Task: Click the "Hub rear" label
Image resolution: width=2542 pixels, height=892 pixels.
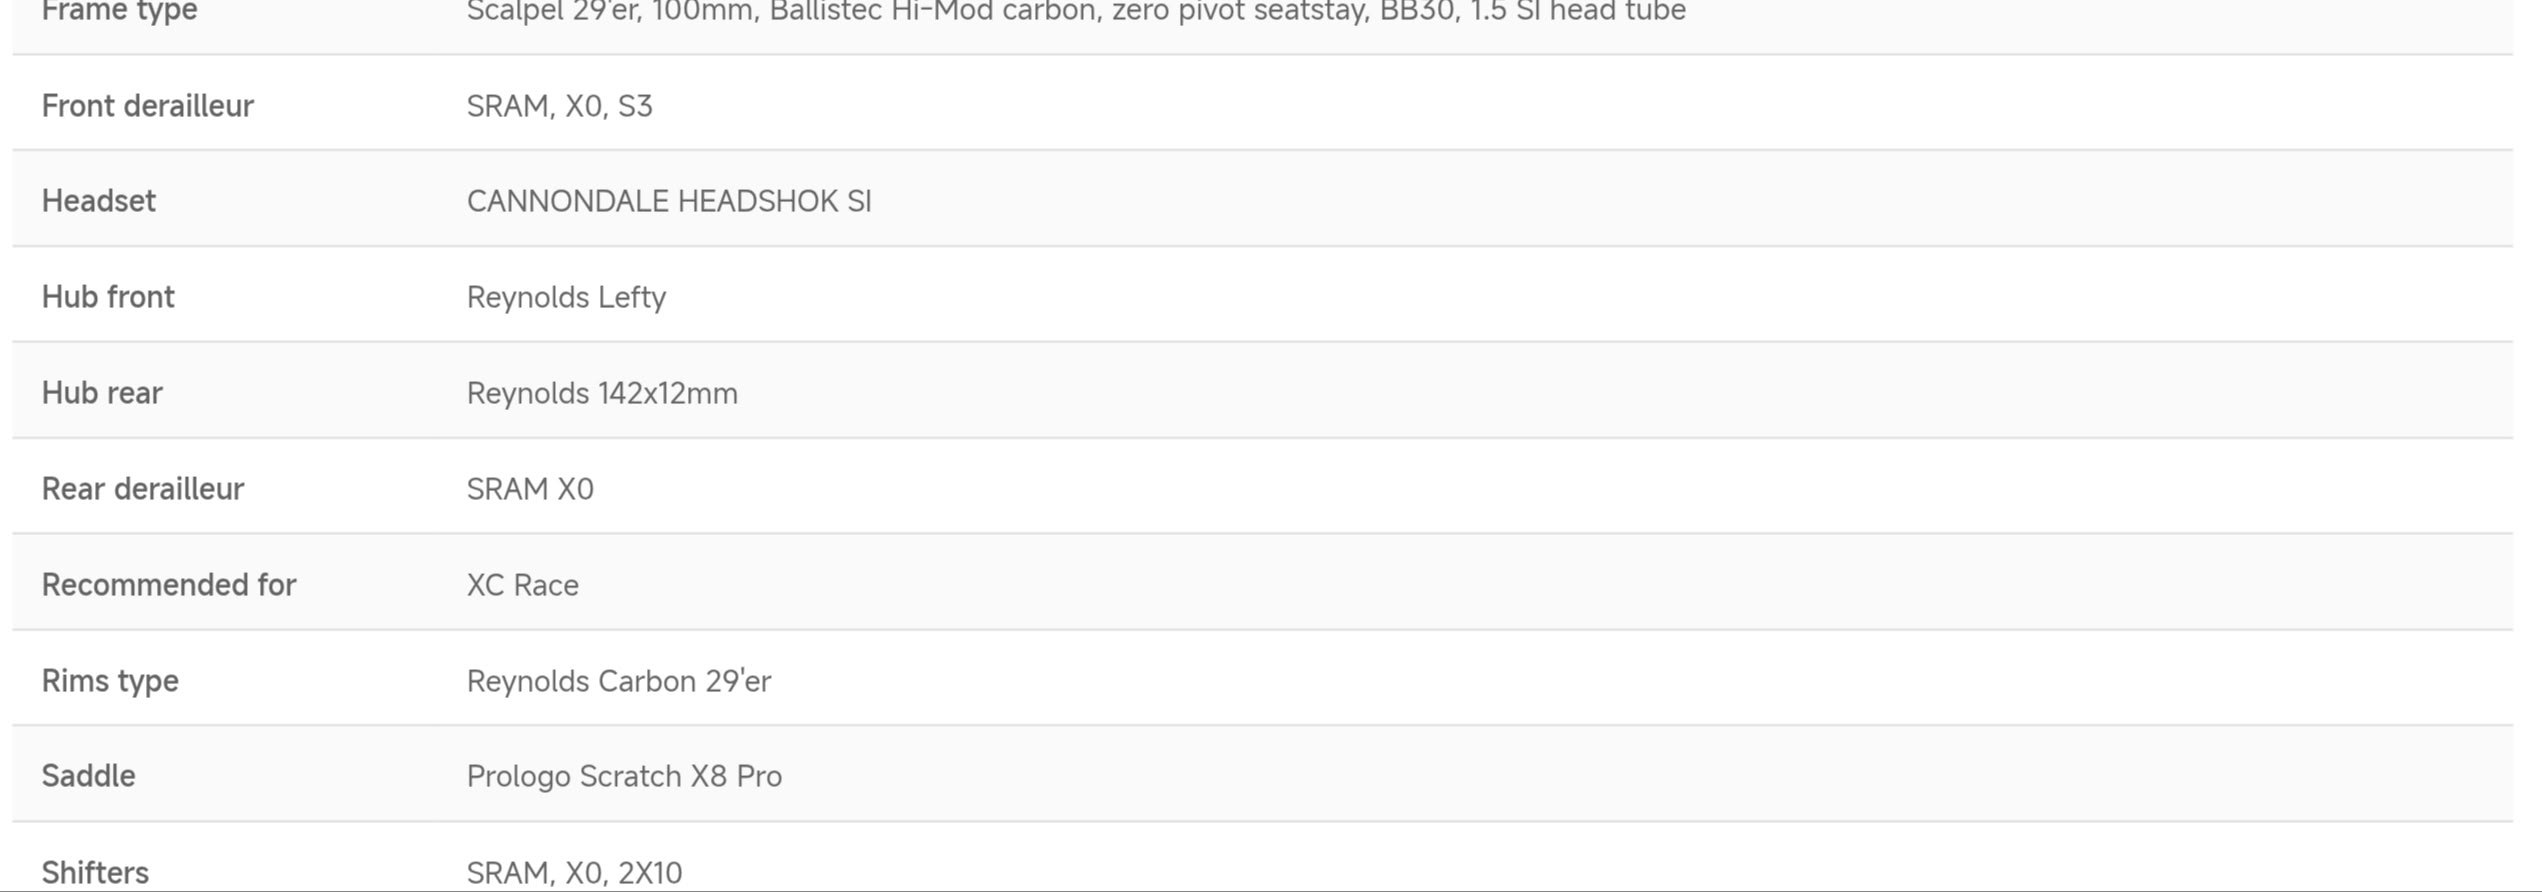Action: pyautogui.click(x=102, y=393)
